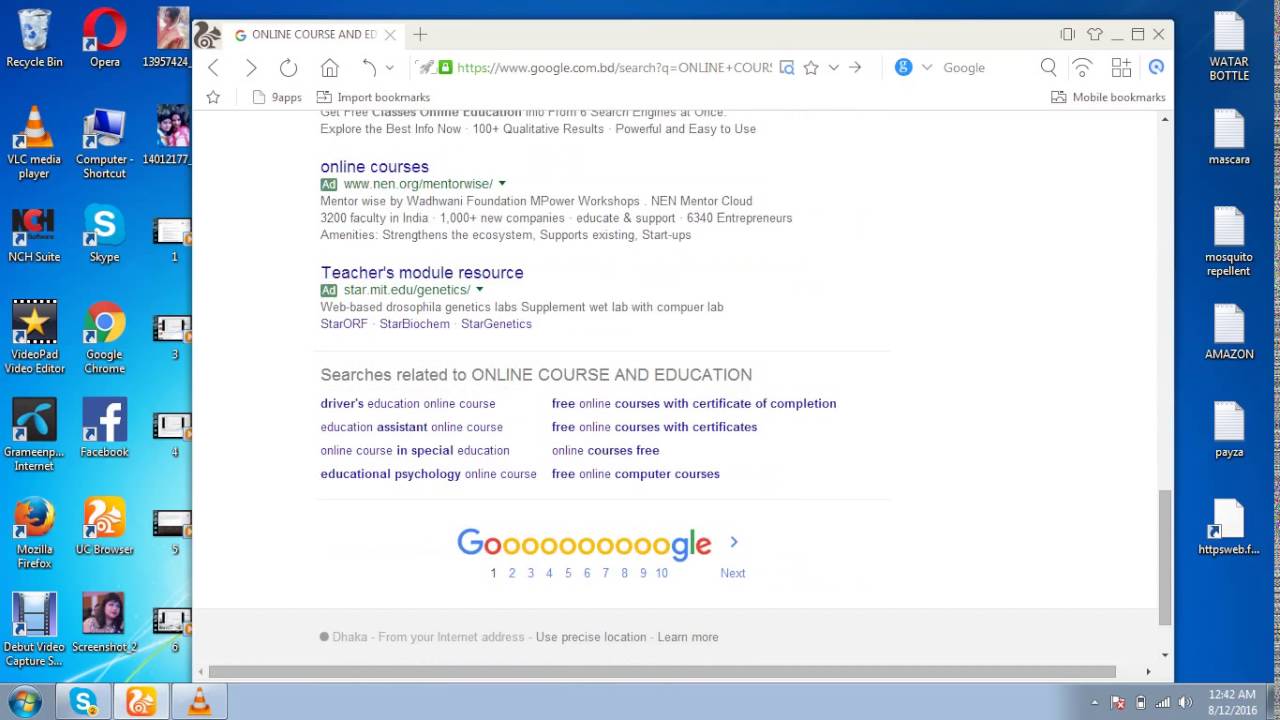
Task: Open UC Browser from the taskbar
Action: click(141, 702)
